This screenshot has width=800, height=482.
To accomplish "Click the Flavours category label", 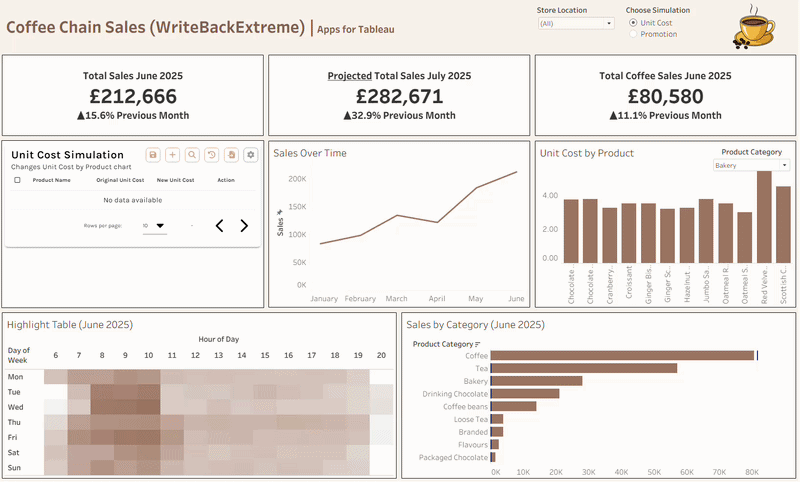I will [473, 445].
